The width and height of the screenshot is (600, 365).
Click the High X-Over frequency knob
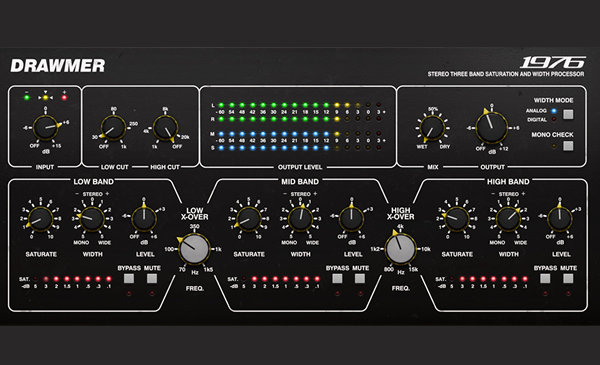401,249
